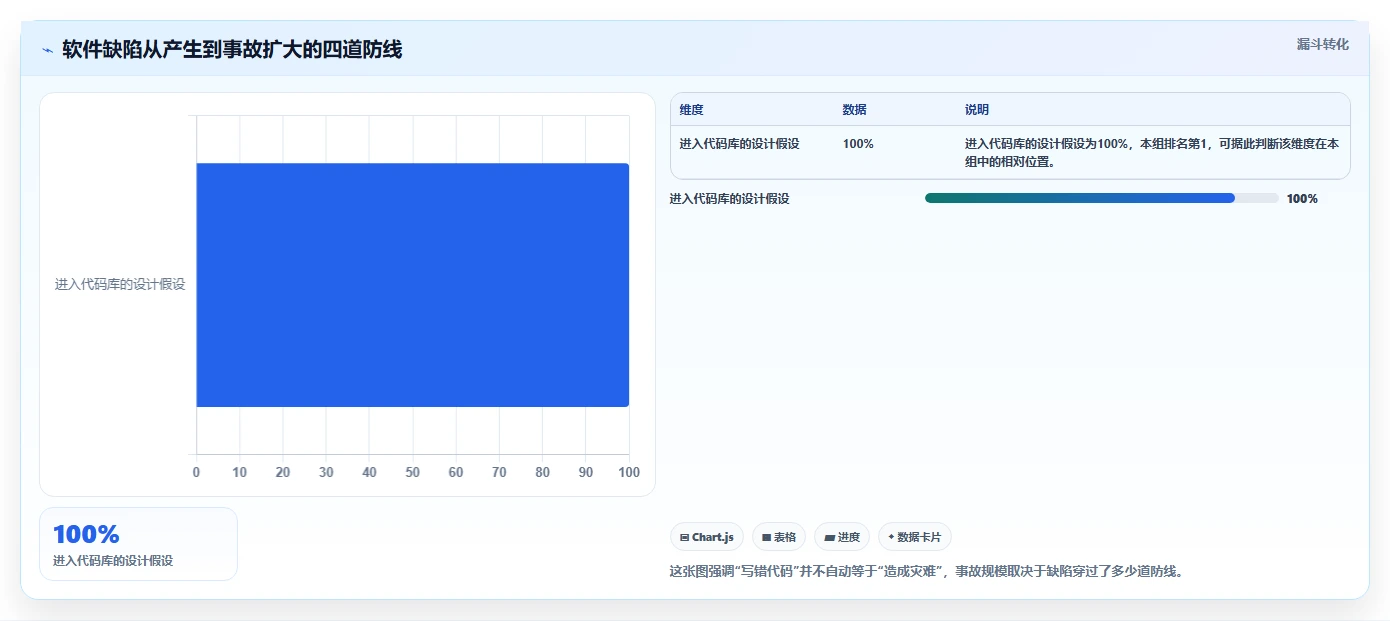Click the 漏斗转化 label in header
The image size is (1390, 621).
click(x=1322, y=44)
